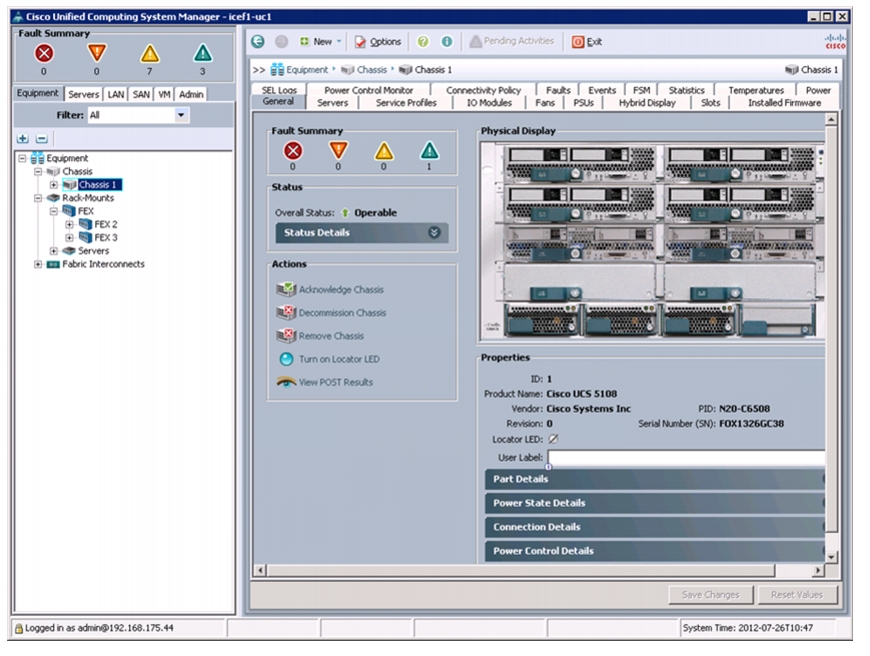This screenshot has width=870, height=656.
Task: Collapse the Equipment tree root node
Action: [22, 158]
